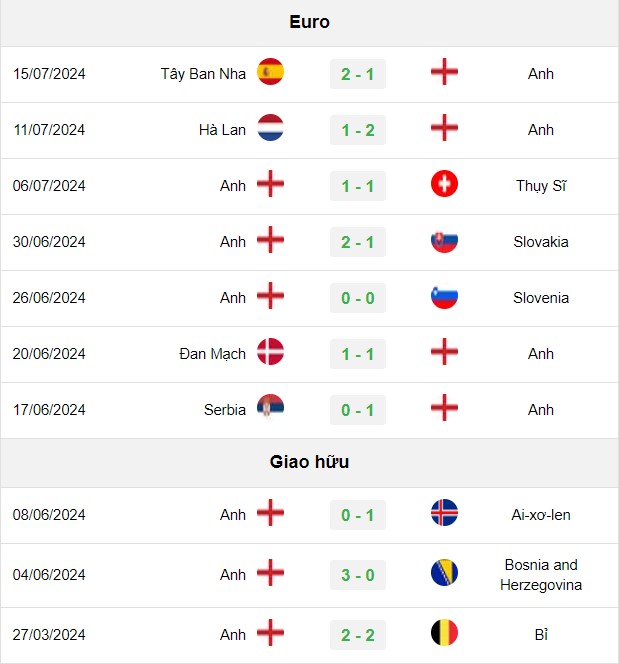This screenshot has height=664, width=619.
Task: Open the Ai-xơ-len team link
Action: [x=541, y=515]
